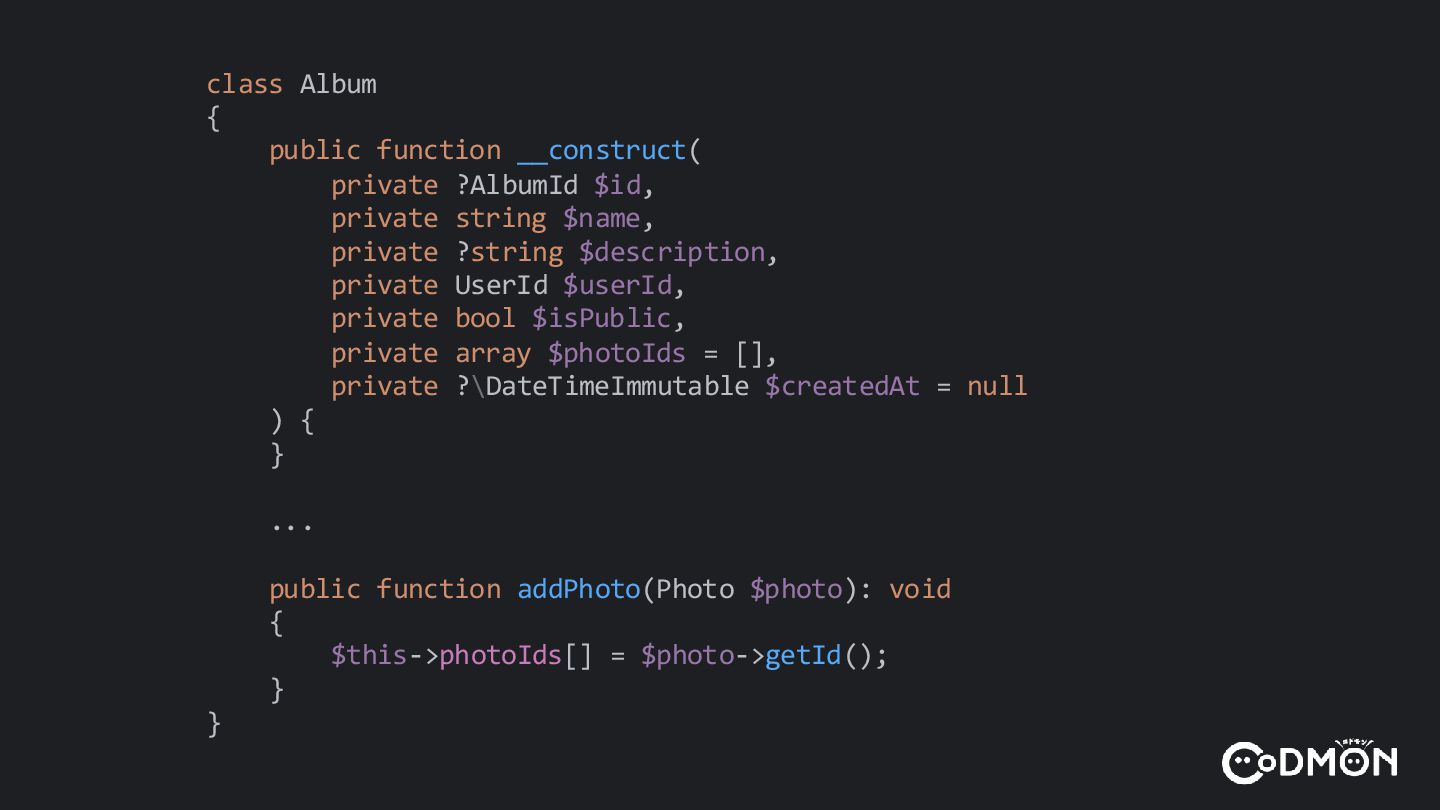Screen dimensions: 1440x810
Task: Click the $isPublic variable
Action: coord(601,318)
